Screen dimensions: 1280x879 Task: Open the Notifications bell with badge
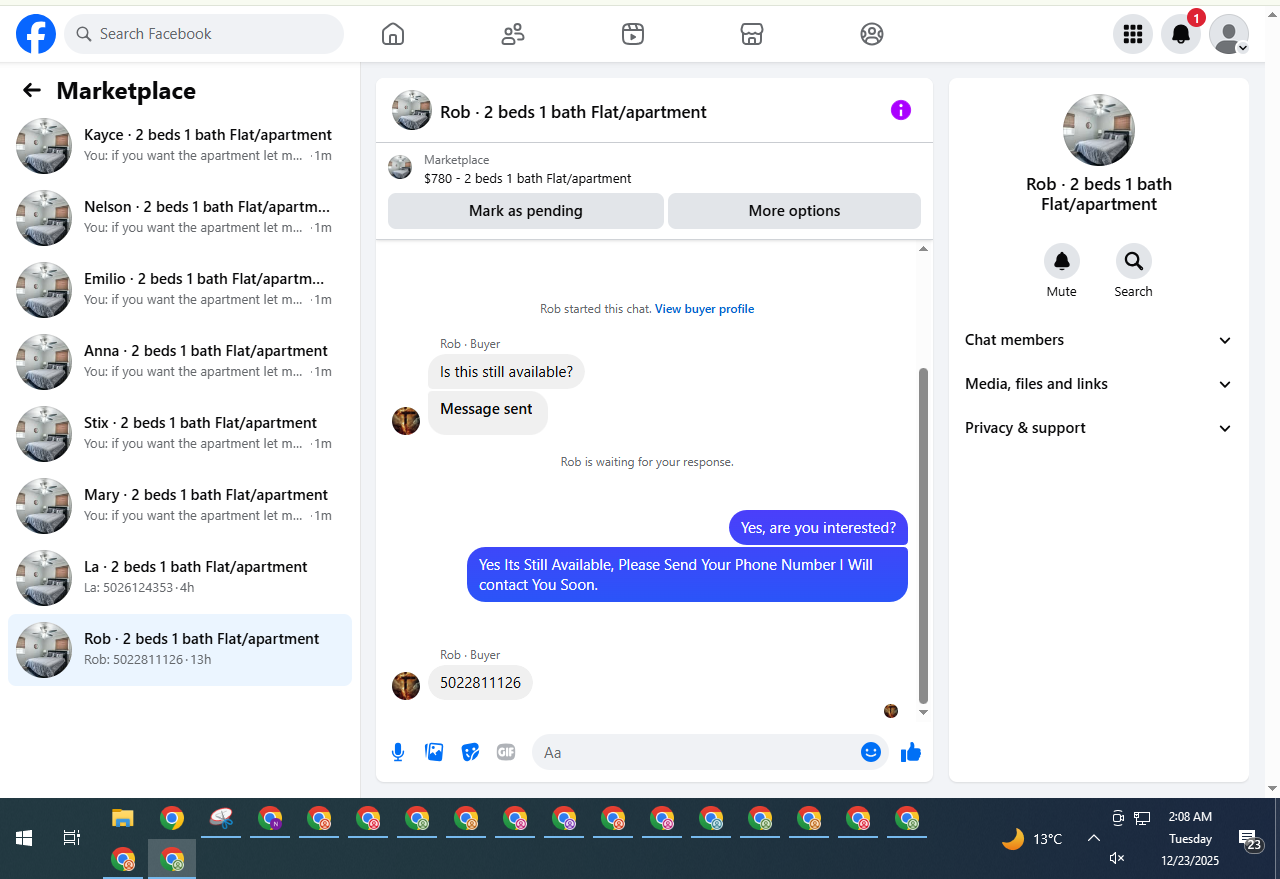click(1181, 34)
